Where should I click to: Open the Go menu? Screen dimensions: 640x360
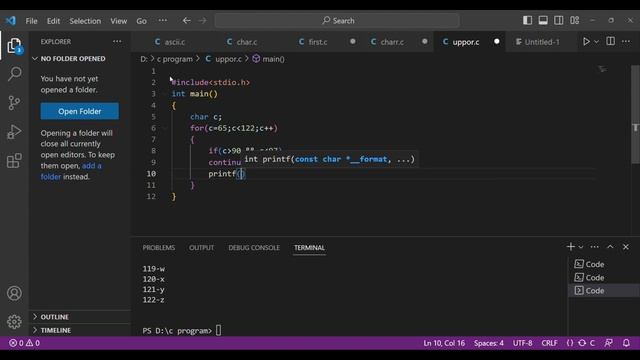point(141,21)
